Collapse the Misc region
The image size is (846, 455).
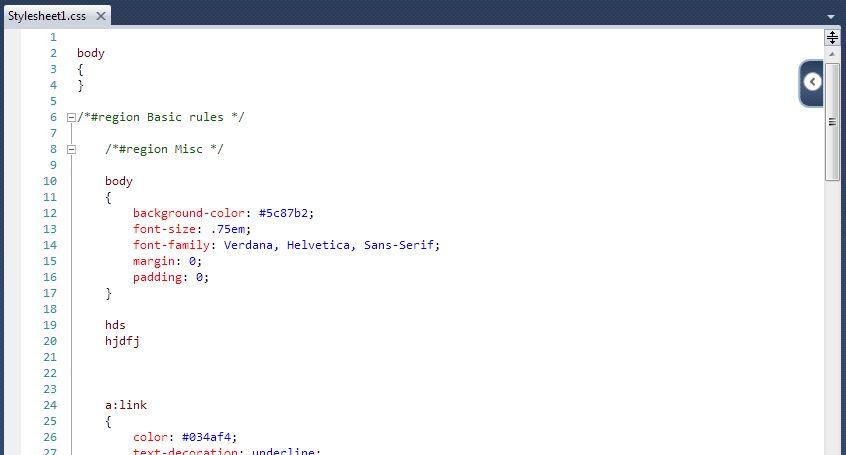71,149
